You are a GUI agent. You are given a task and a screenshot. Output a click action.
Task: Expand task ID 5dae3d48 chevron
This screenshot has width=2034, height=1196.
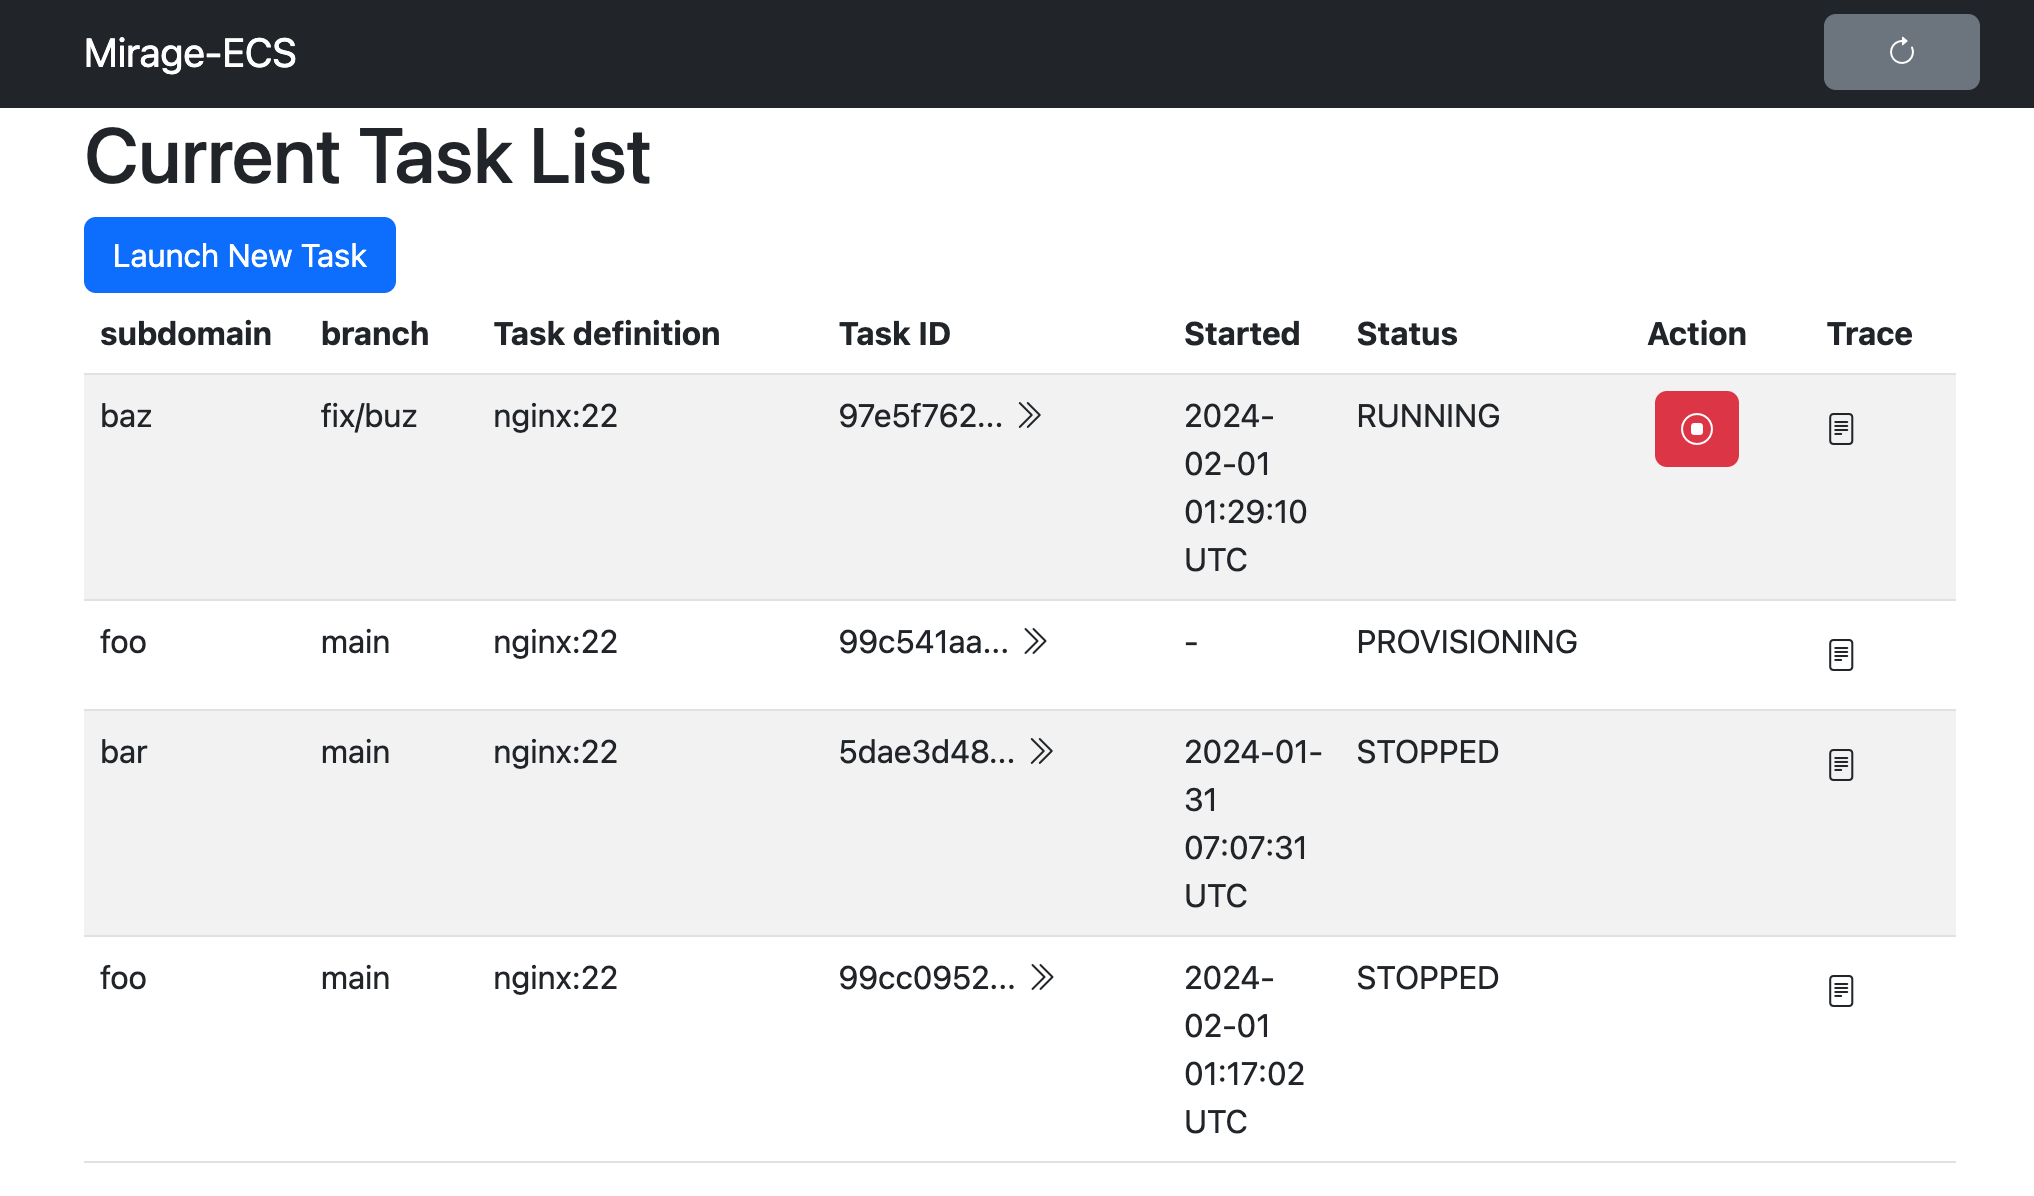coord(1042,751)
